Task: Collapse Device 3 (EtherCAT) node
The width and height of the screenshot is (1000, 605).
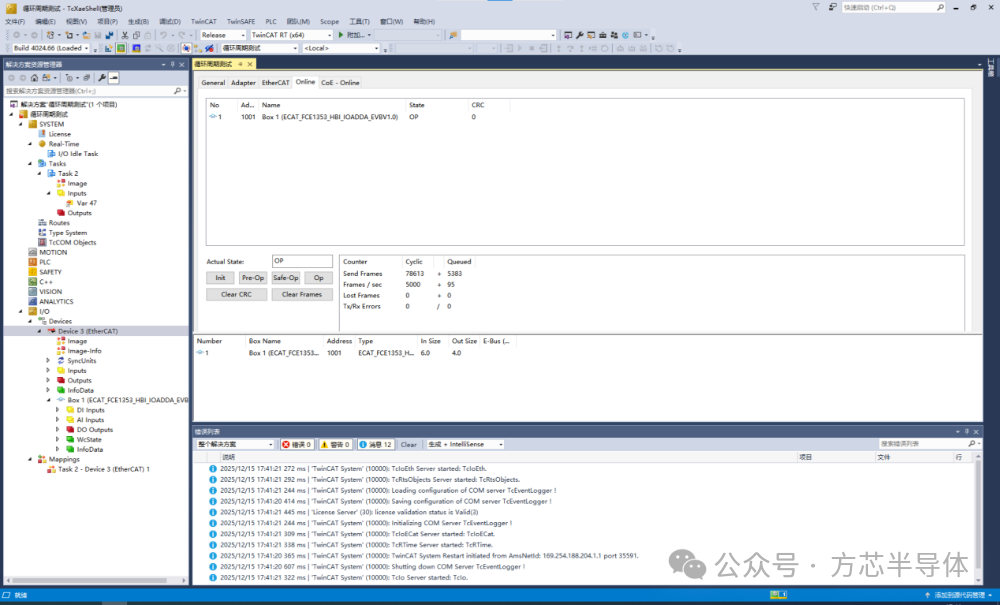Action: [39, 332]
